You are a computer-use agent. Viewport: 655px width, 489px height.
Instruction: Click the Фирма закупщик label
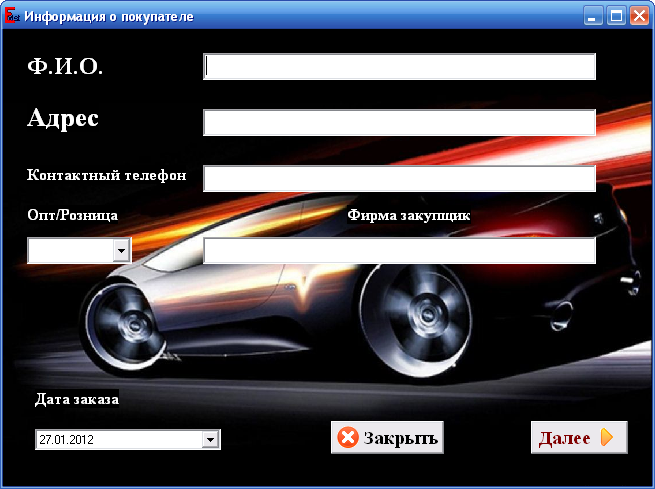click(409, 215)
